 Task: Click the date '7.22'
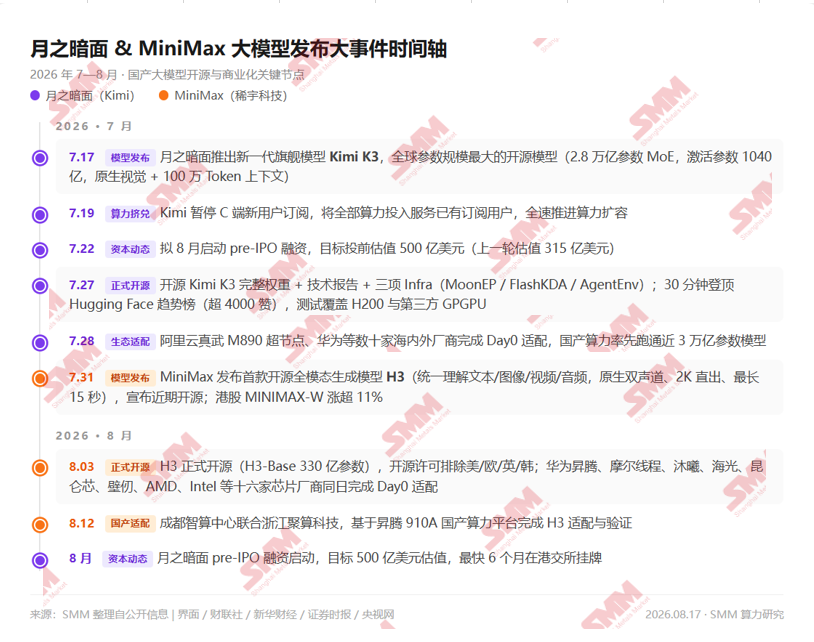tap(82, 249)
